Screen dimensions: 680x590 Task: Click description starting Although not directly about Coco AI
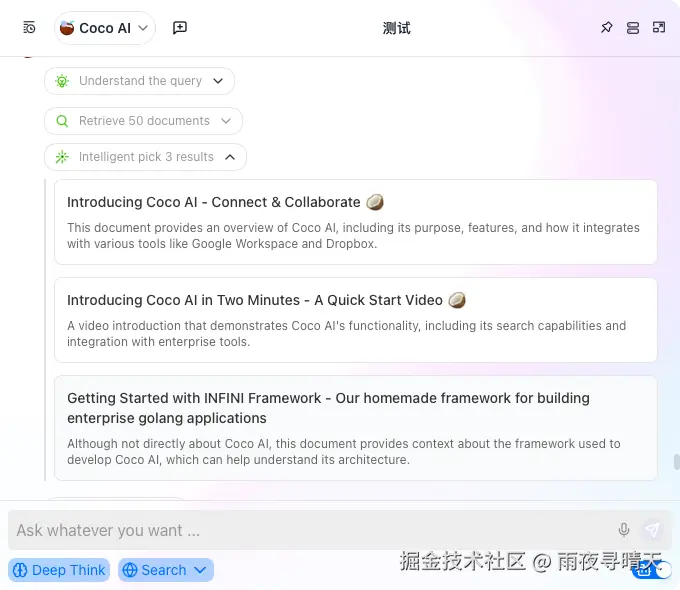(x=343, y=452)
